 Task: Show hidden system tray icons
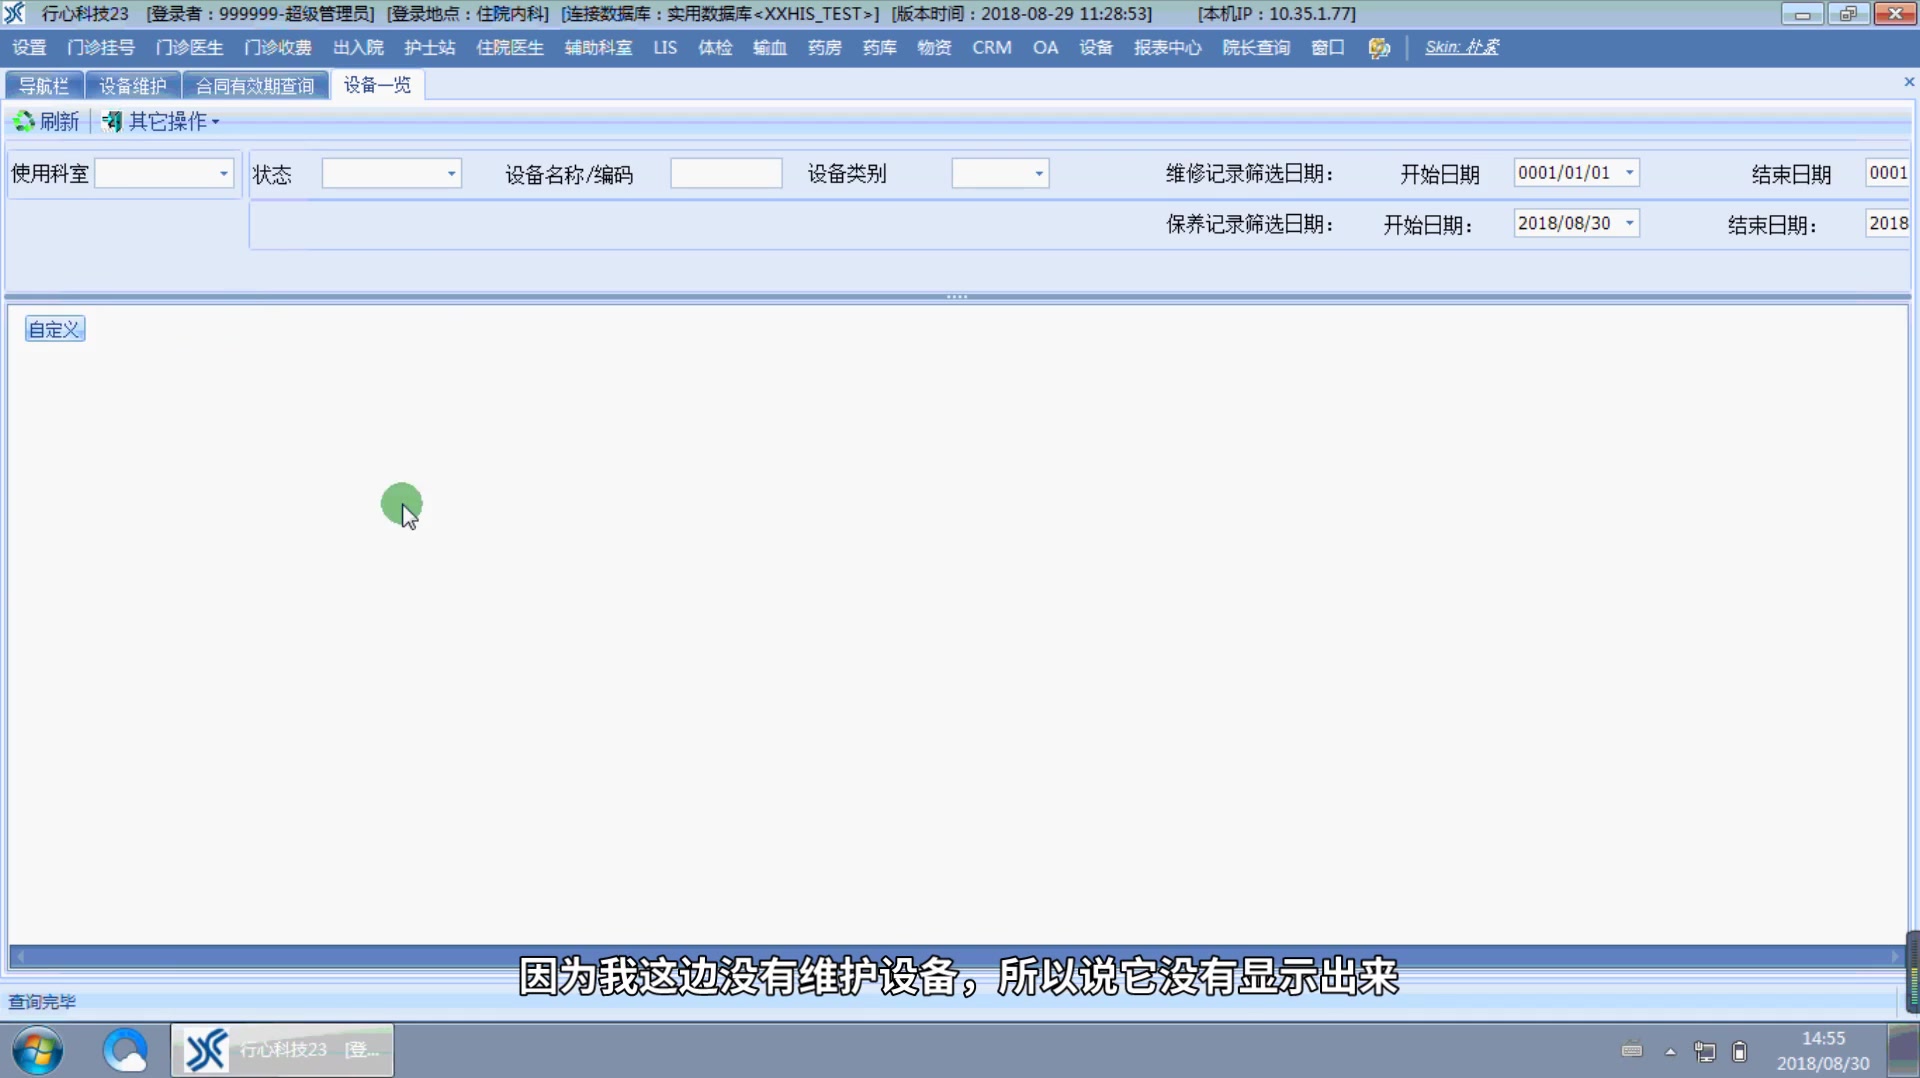click(1669, 1051)
